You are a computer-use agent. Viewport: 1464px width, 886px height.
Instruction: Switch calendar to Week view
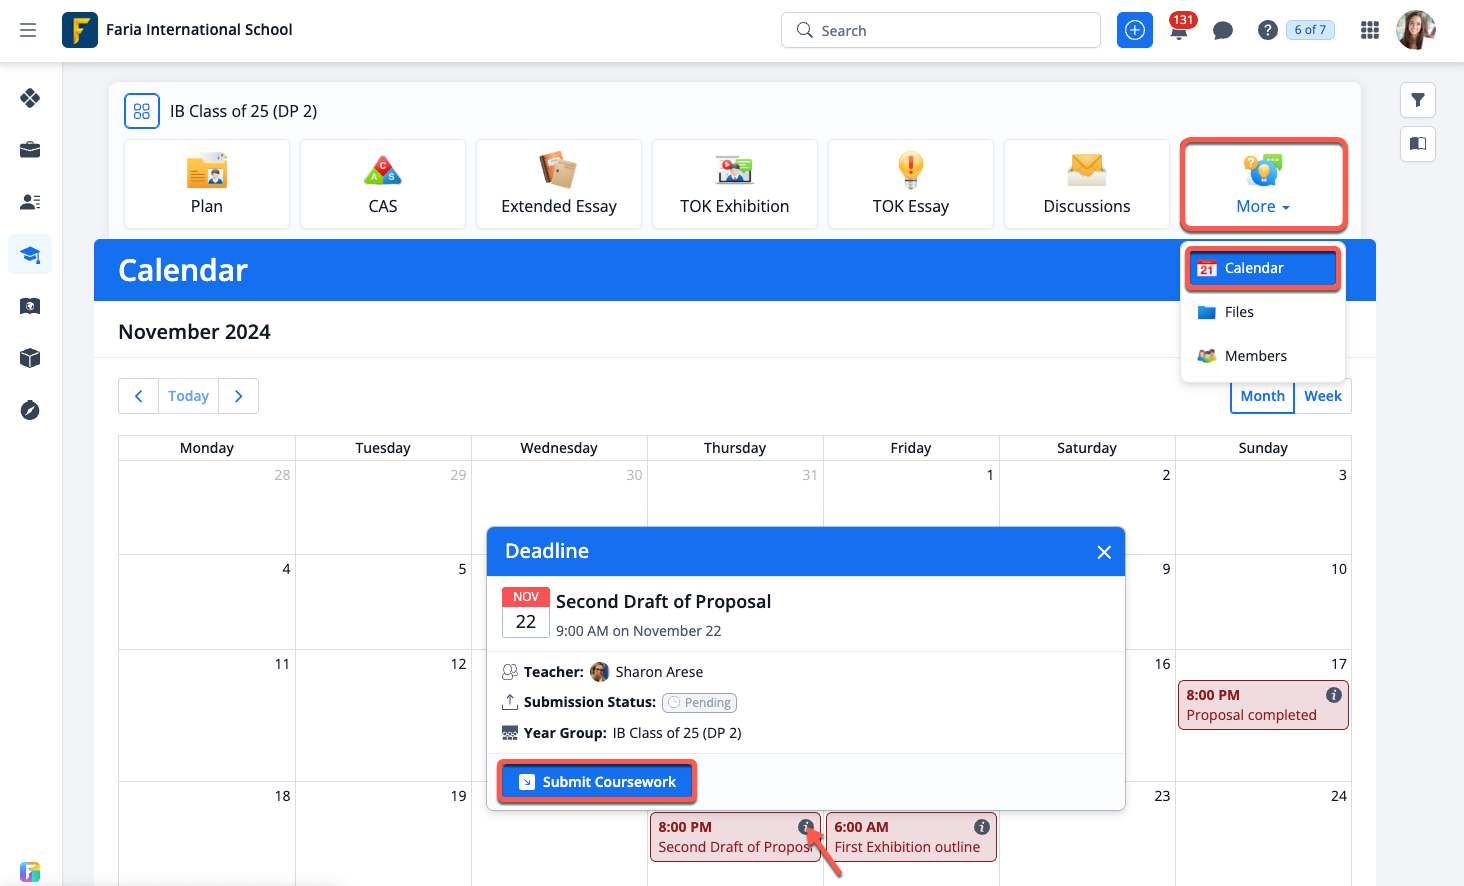coord(1322,396)
